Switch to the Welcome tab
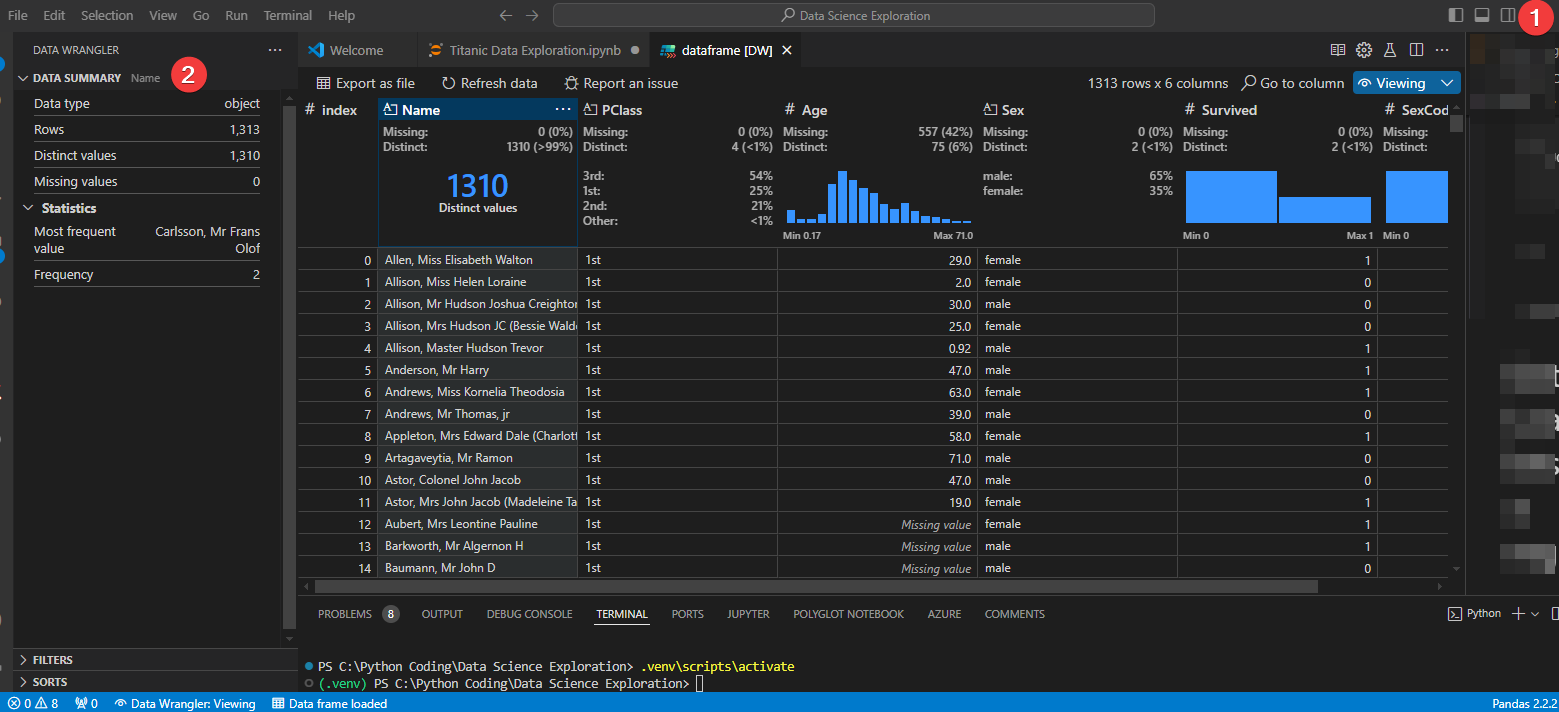Image resolution: width=1559 pixels, height=712 pixels. tap(356, 50)
